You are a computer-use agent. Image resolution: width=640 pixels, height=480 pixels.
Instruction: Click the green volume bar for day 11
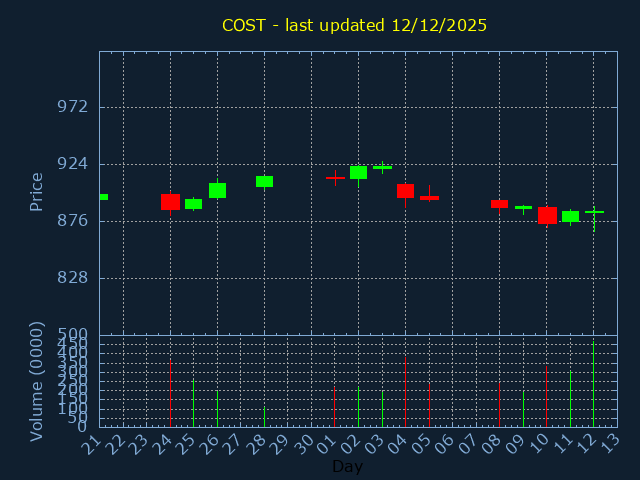(x=570, y=399)
